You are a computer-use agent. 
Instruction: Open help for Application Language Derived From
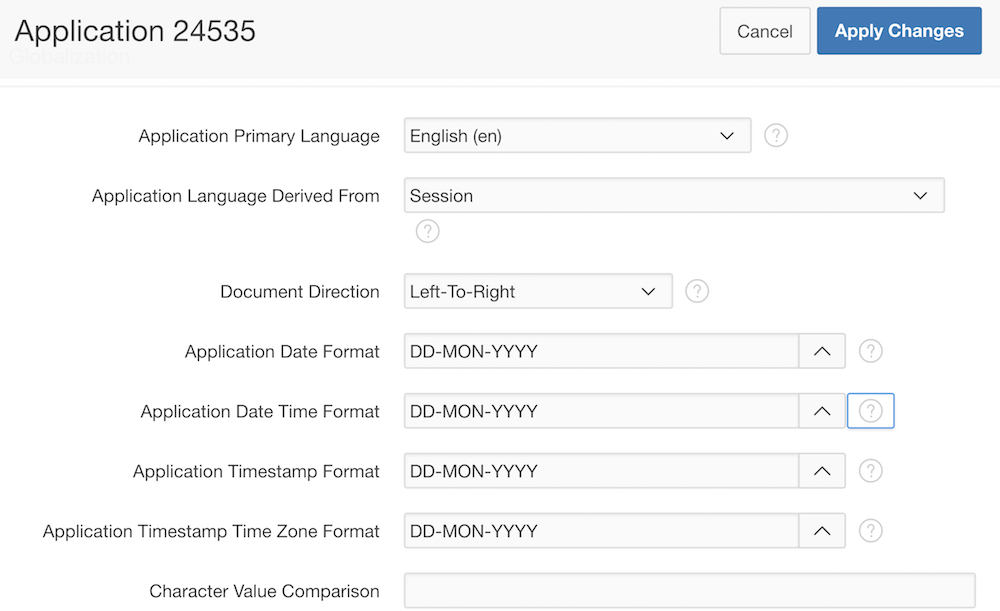coord(427,231)
